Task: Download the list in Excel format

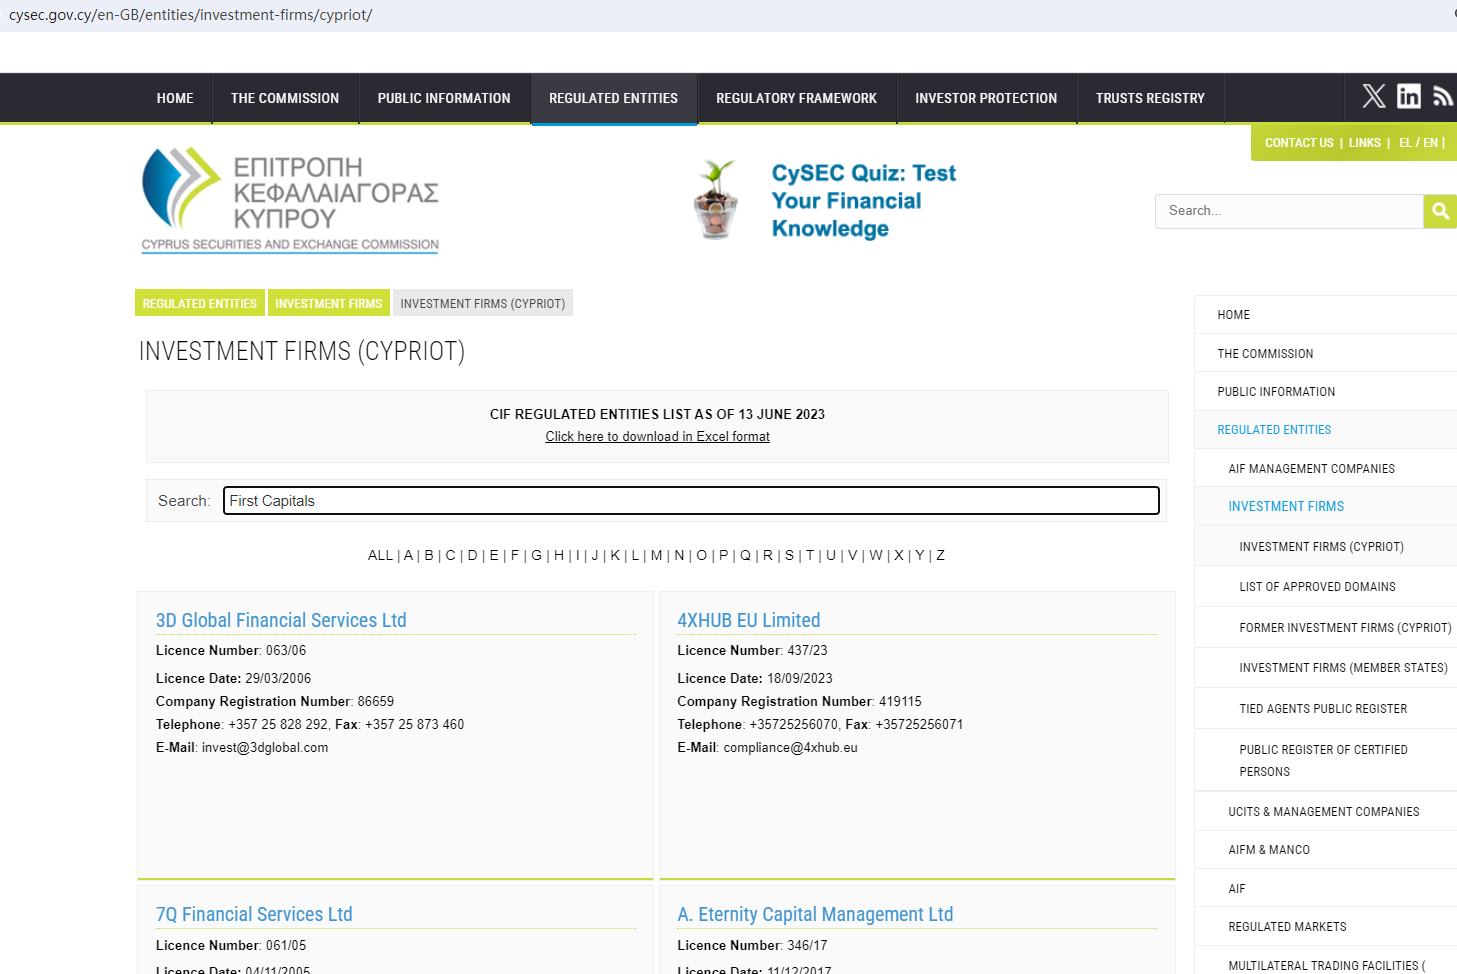Action: (657, 436)
